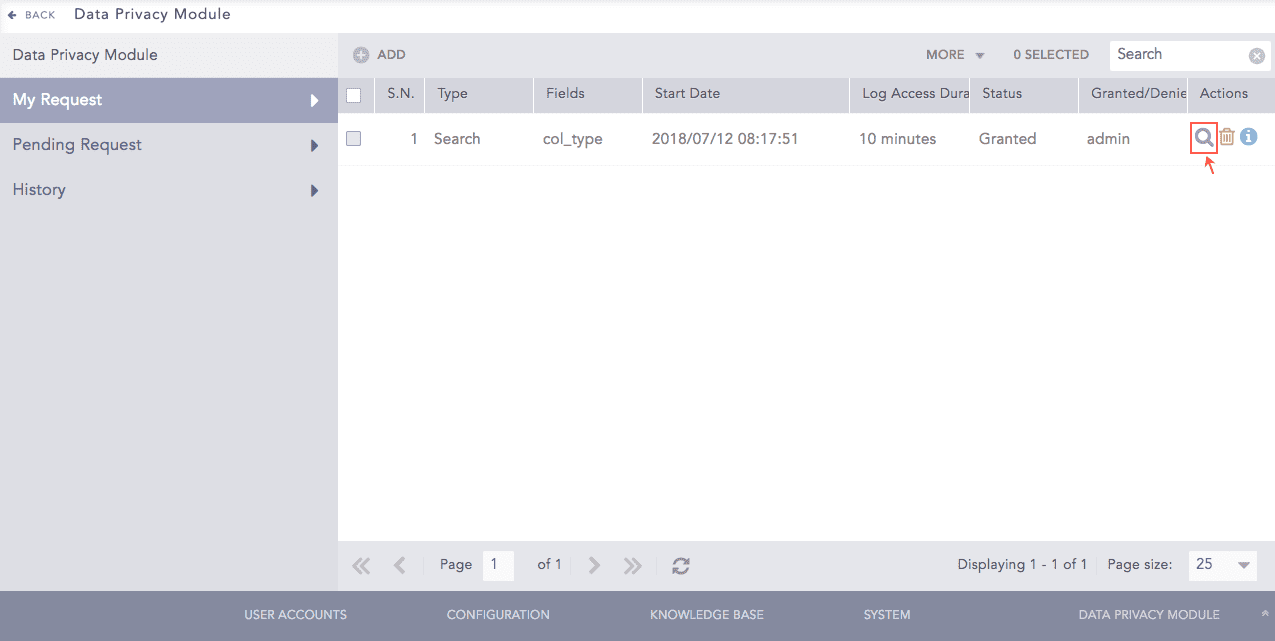Tick the checkbox for row 1

353,139
